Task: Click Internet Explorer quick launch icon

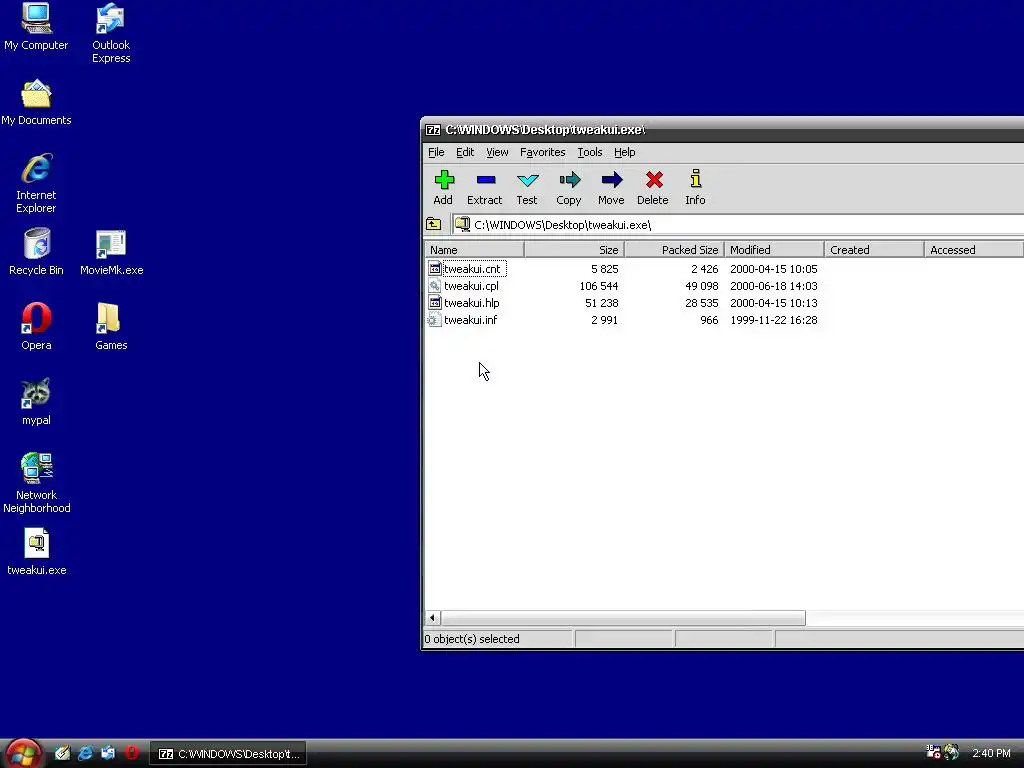Action: click(x=86, y=753)
